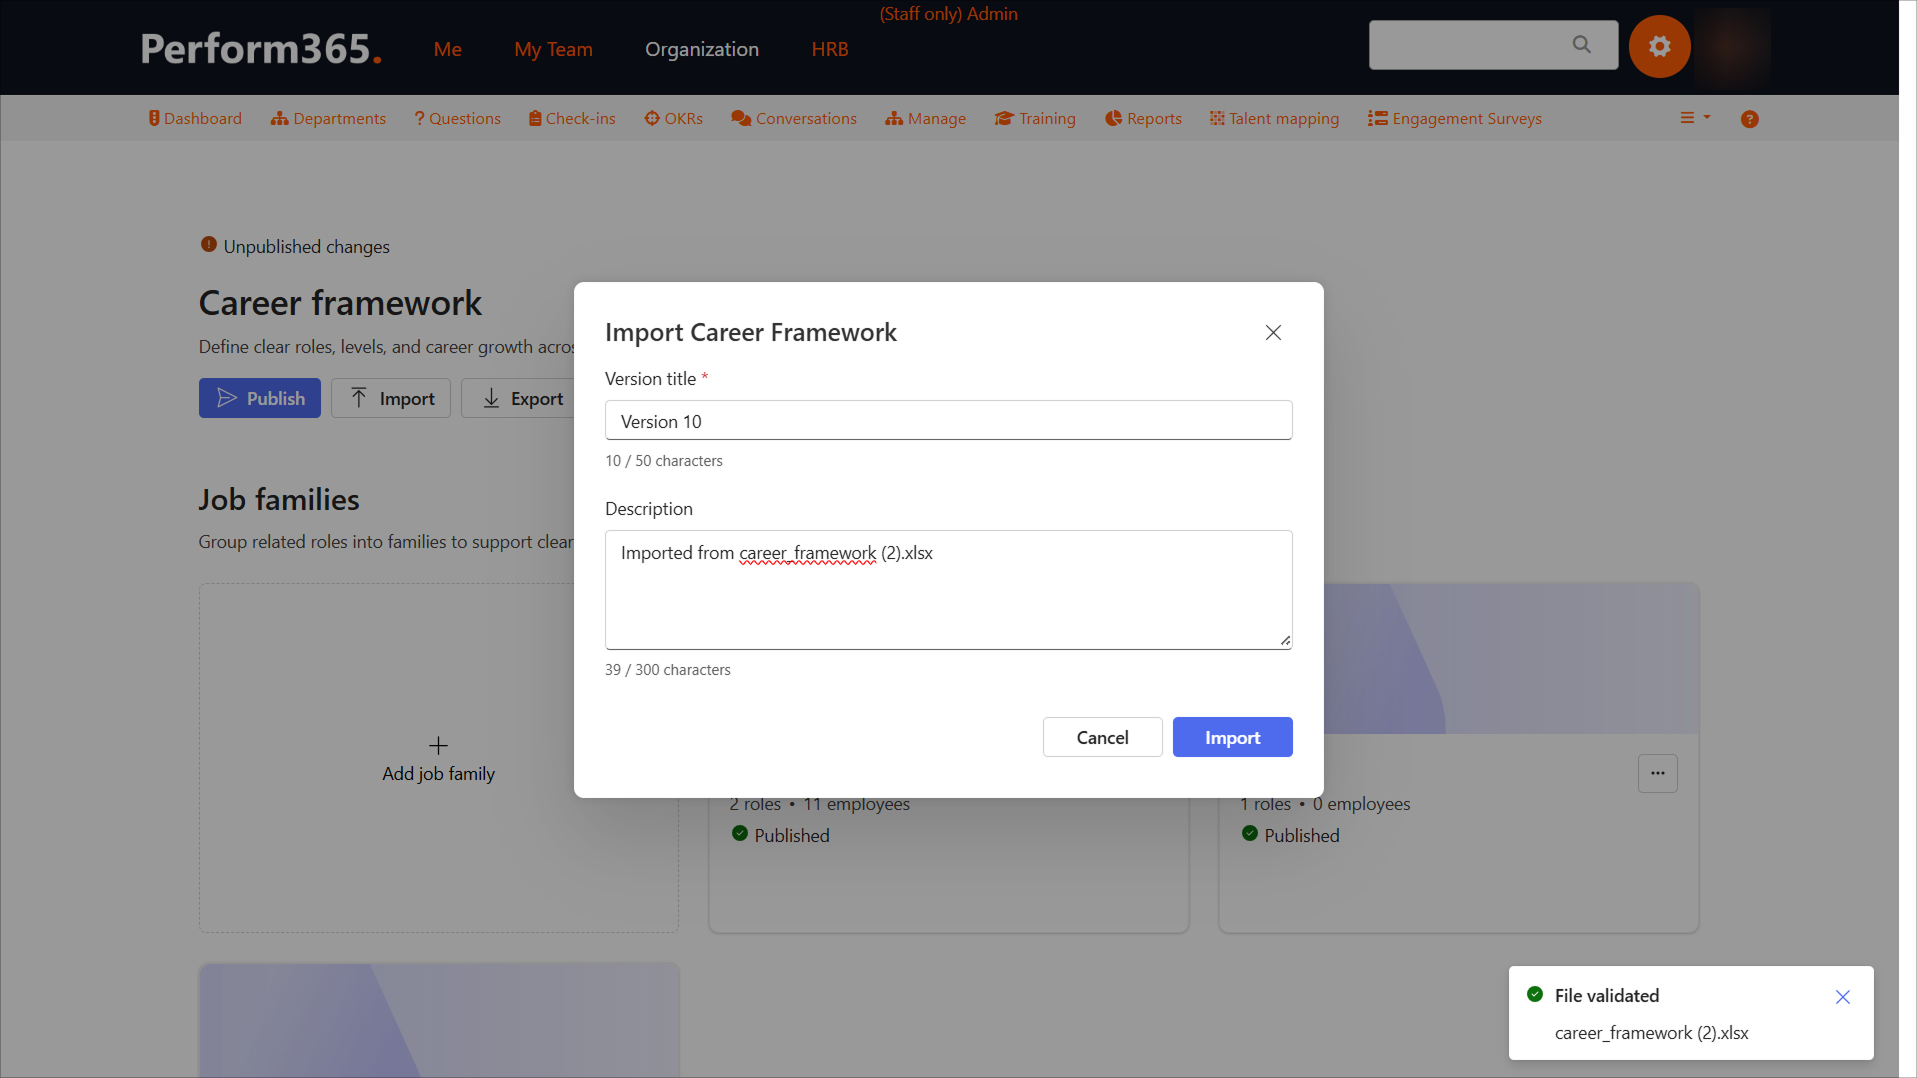Click the Perform365 logo
This screenshot has height=1078, width=1917.
click(x=261, y=48)
